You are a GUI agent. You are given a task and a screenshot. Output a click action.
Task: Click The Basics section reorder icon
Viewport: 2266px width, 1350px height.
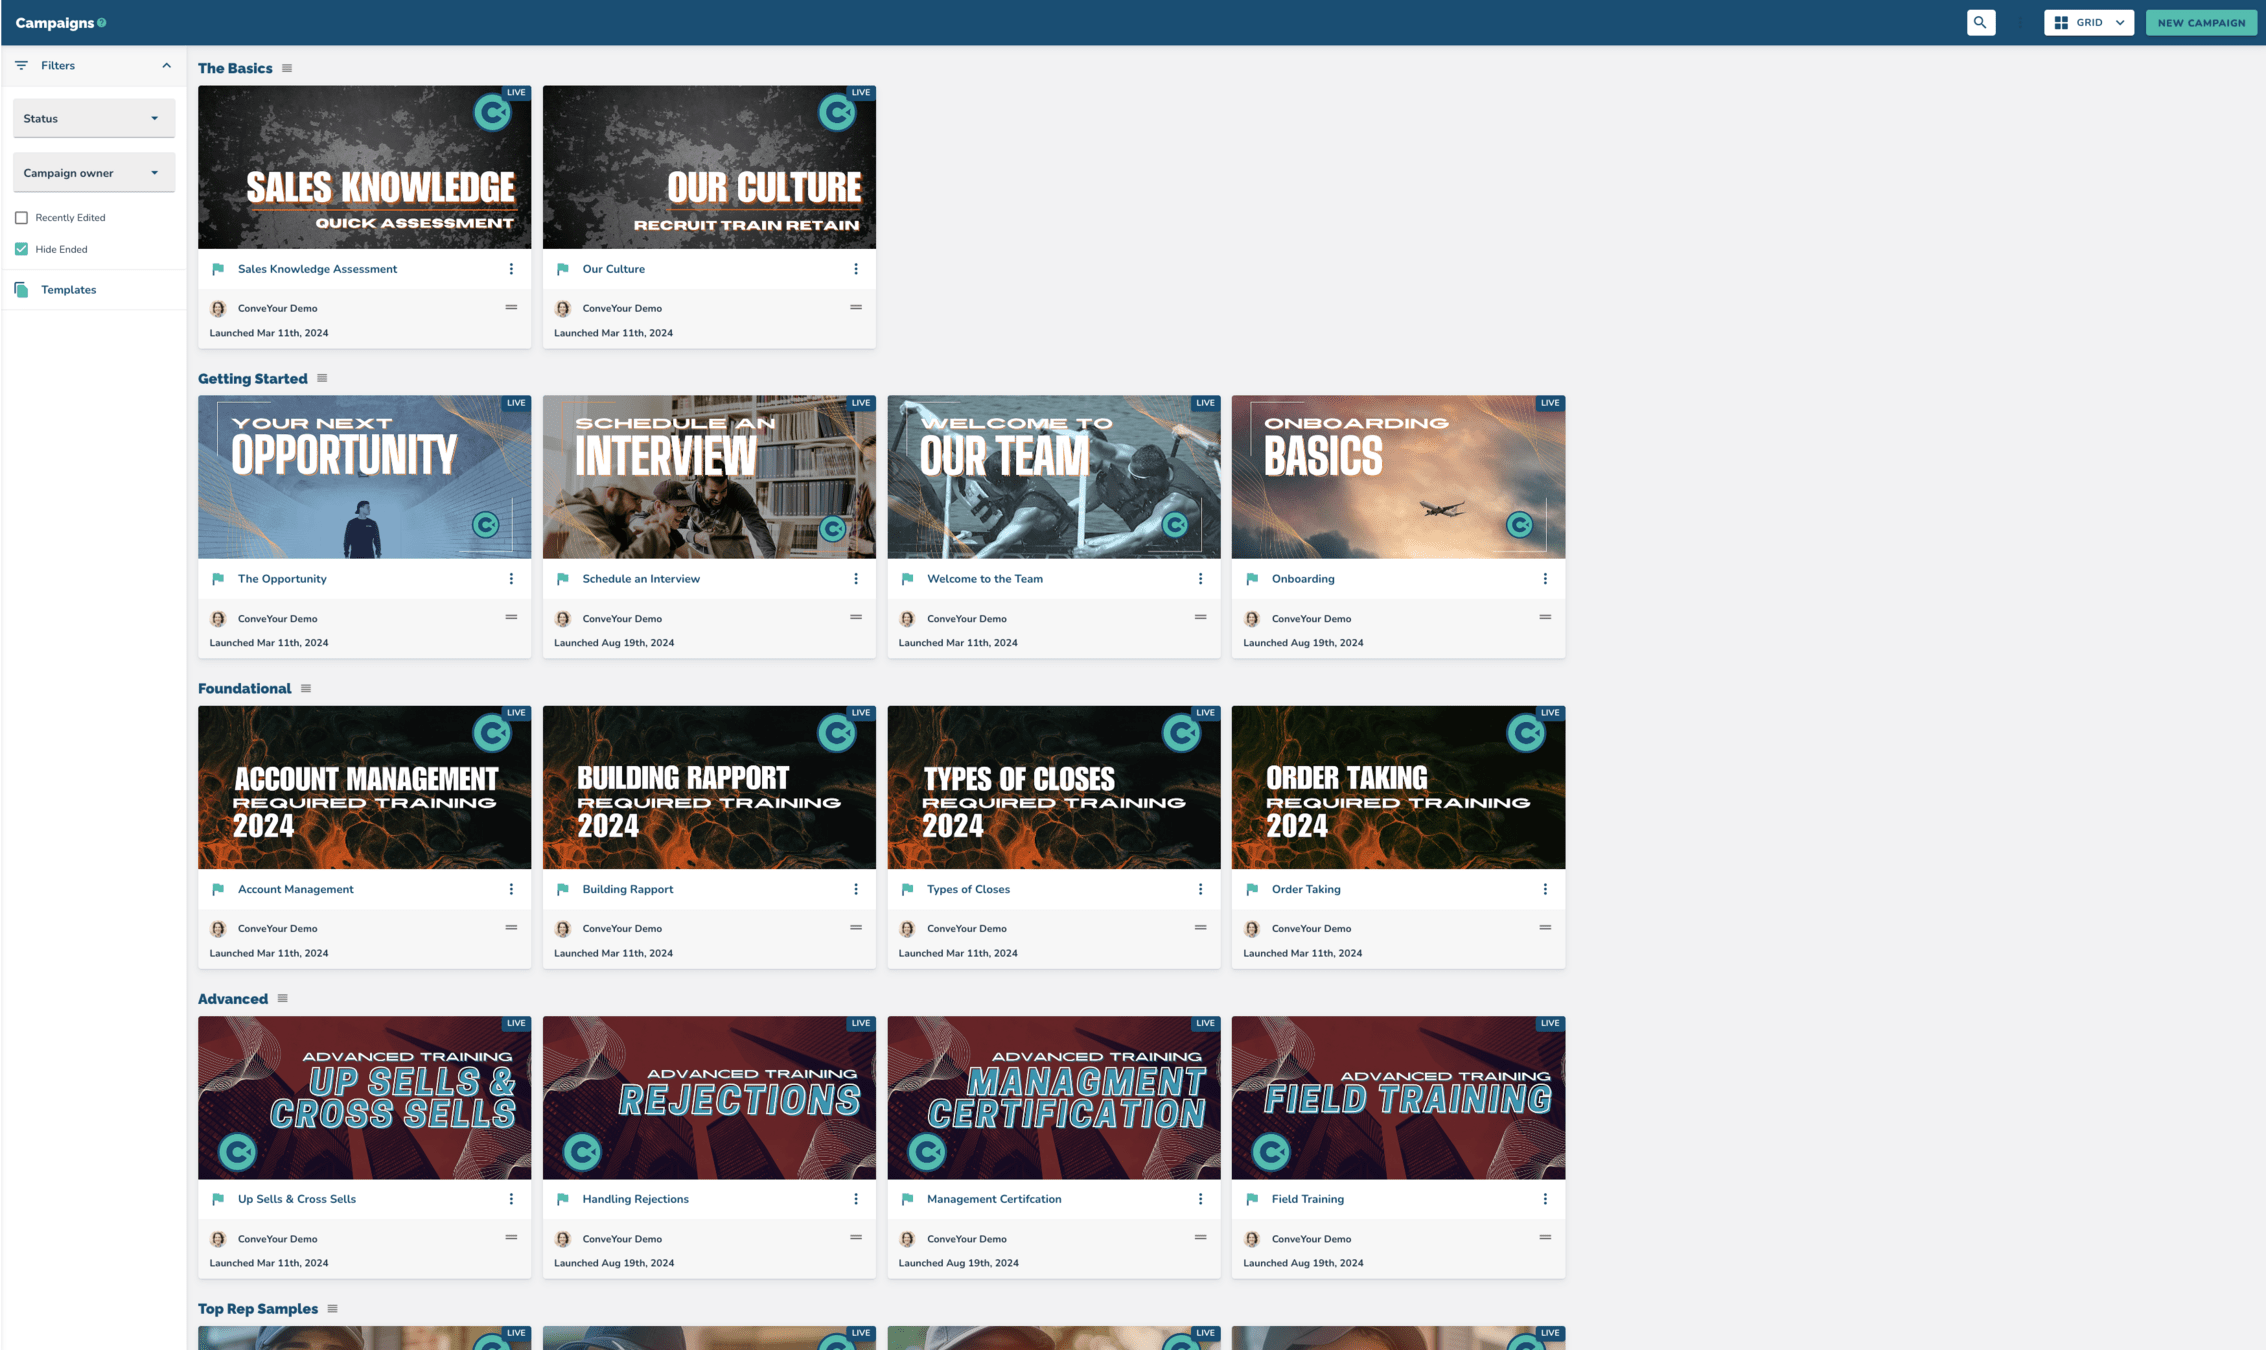(287, 68)
